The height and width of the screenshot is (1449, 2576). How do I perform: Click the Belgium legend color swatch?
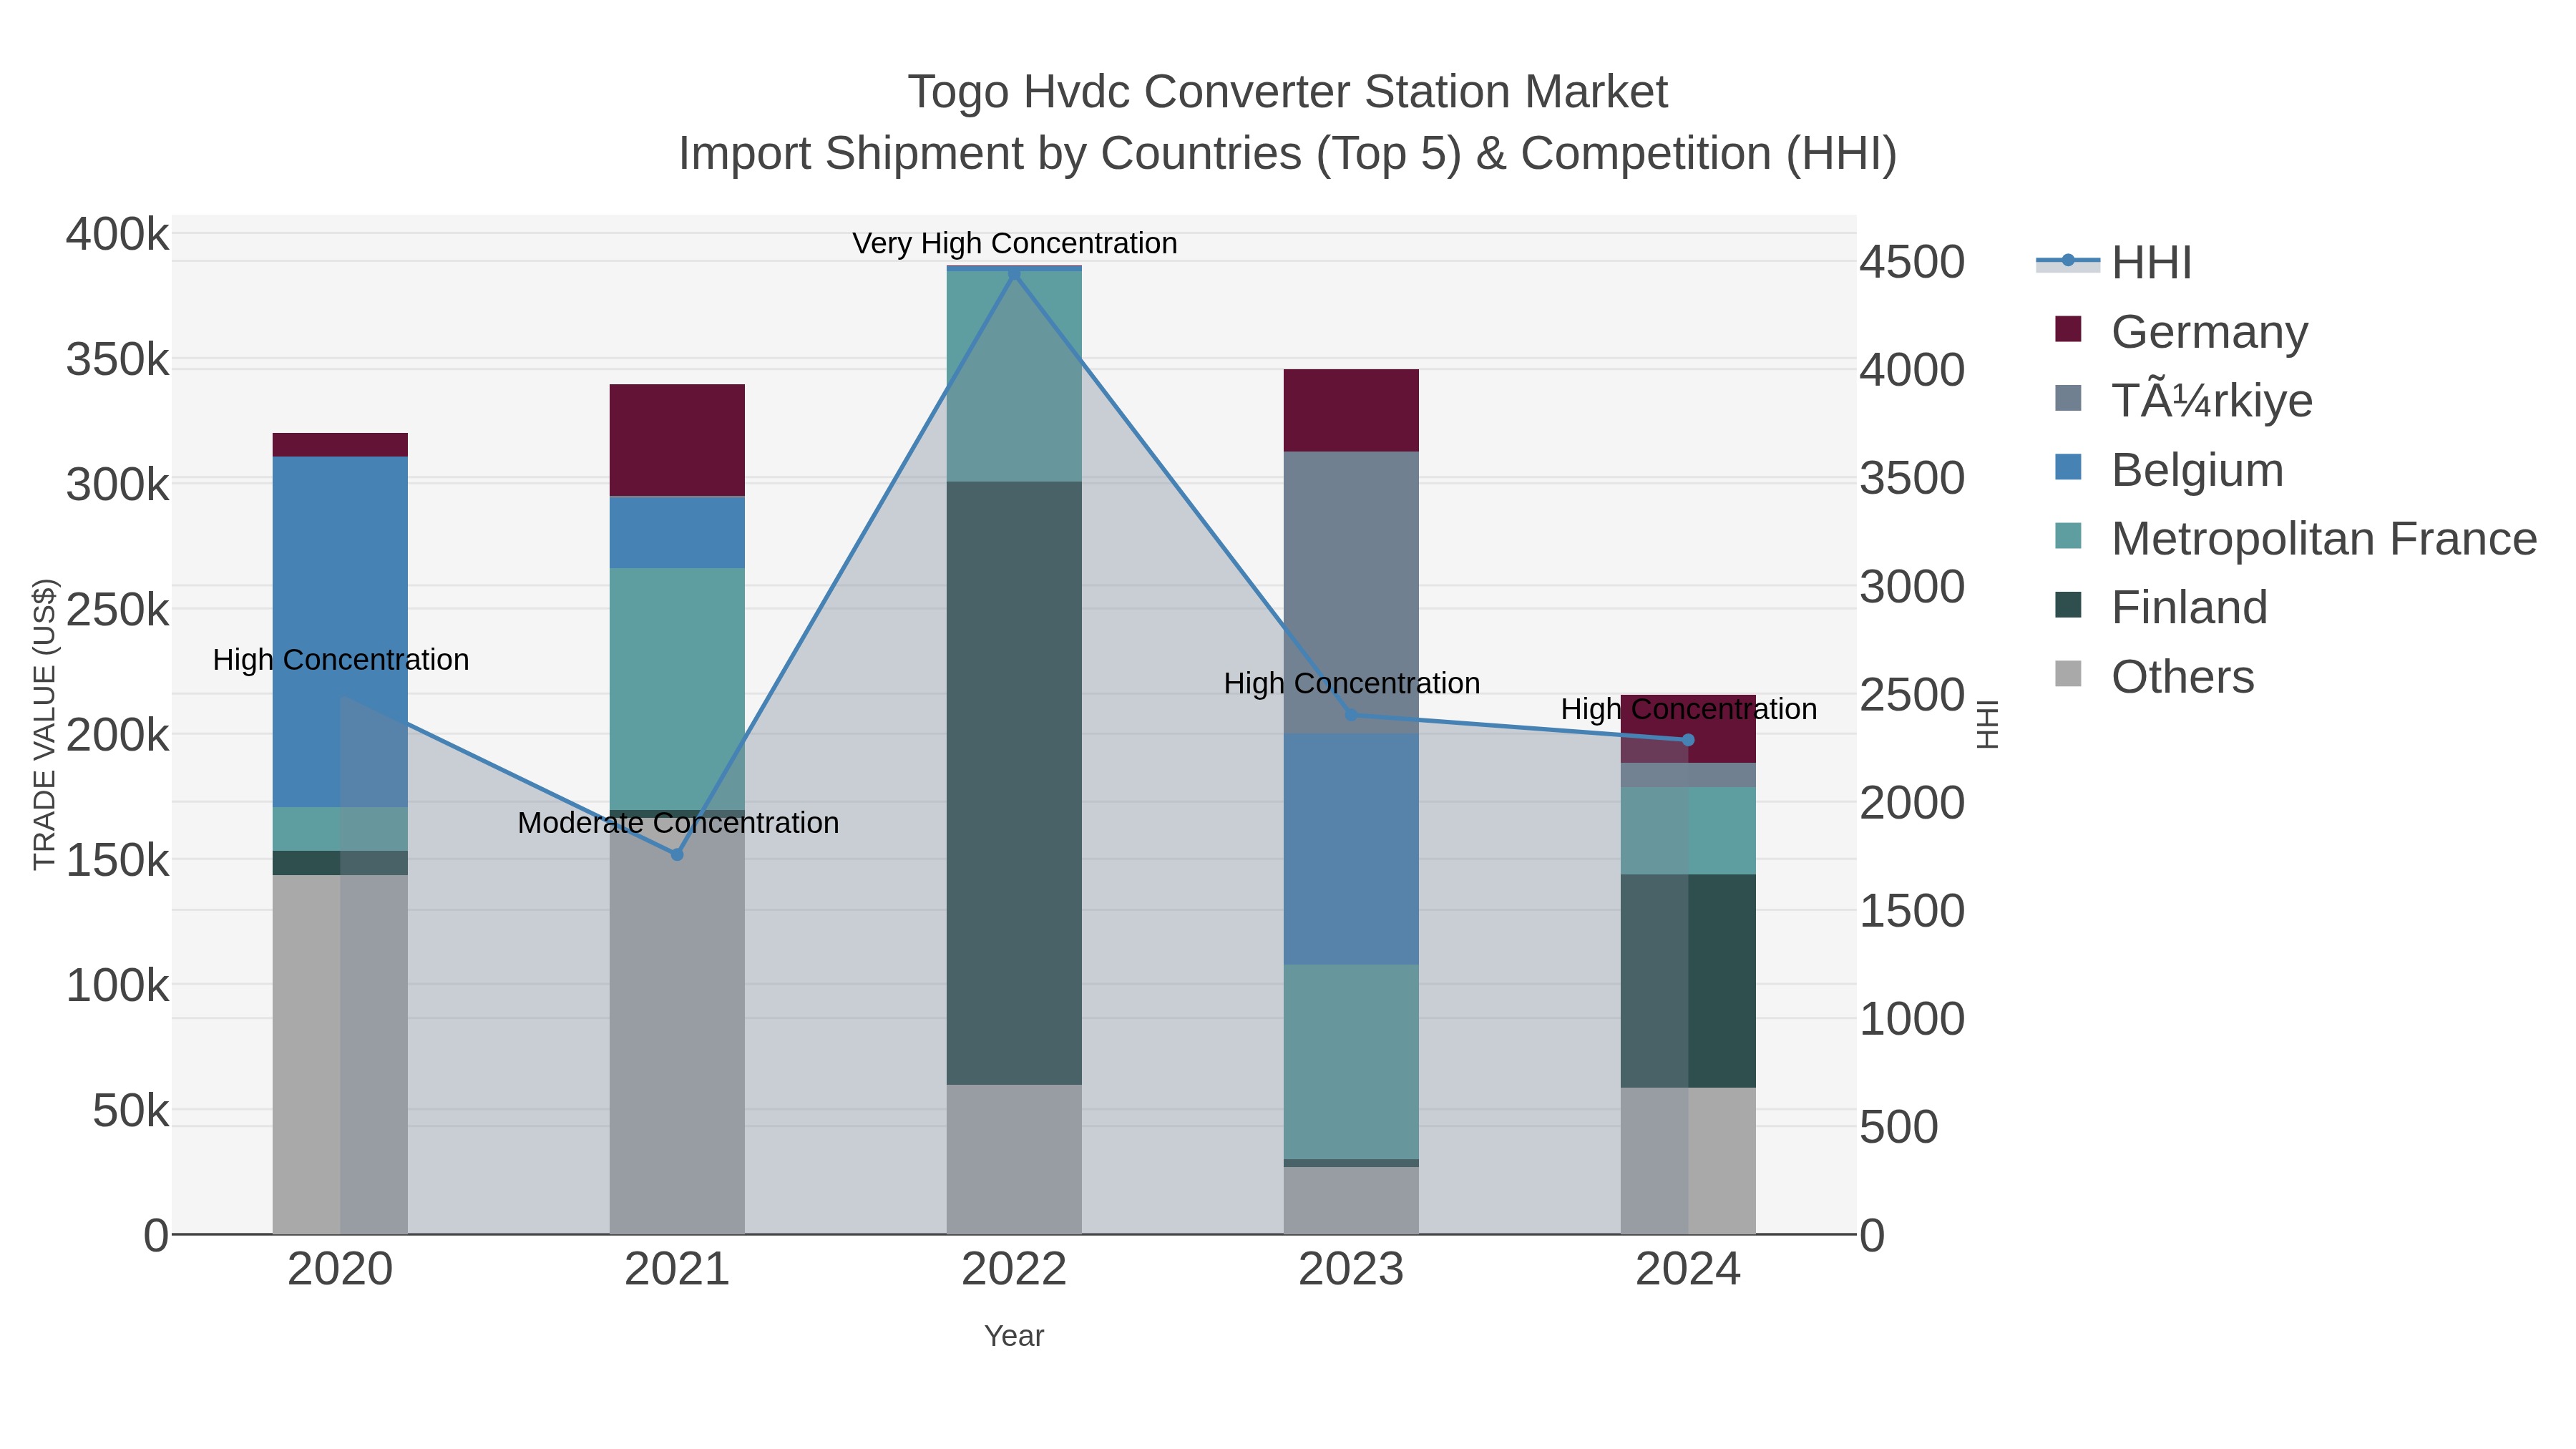click(2068, 467)
